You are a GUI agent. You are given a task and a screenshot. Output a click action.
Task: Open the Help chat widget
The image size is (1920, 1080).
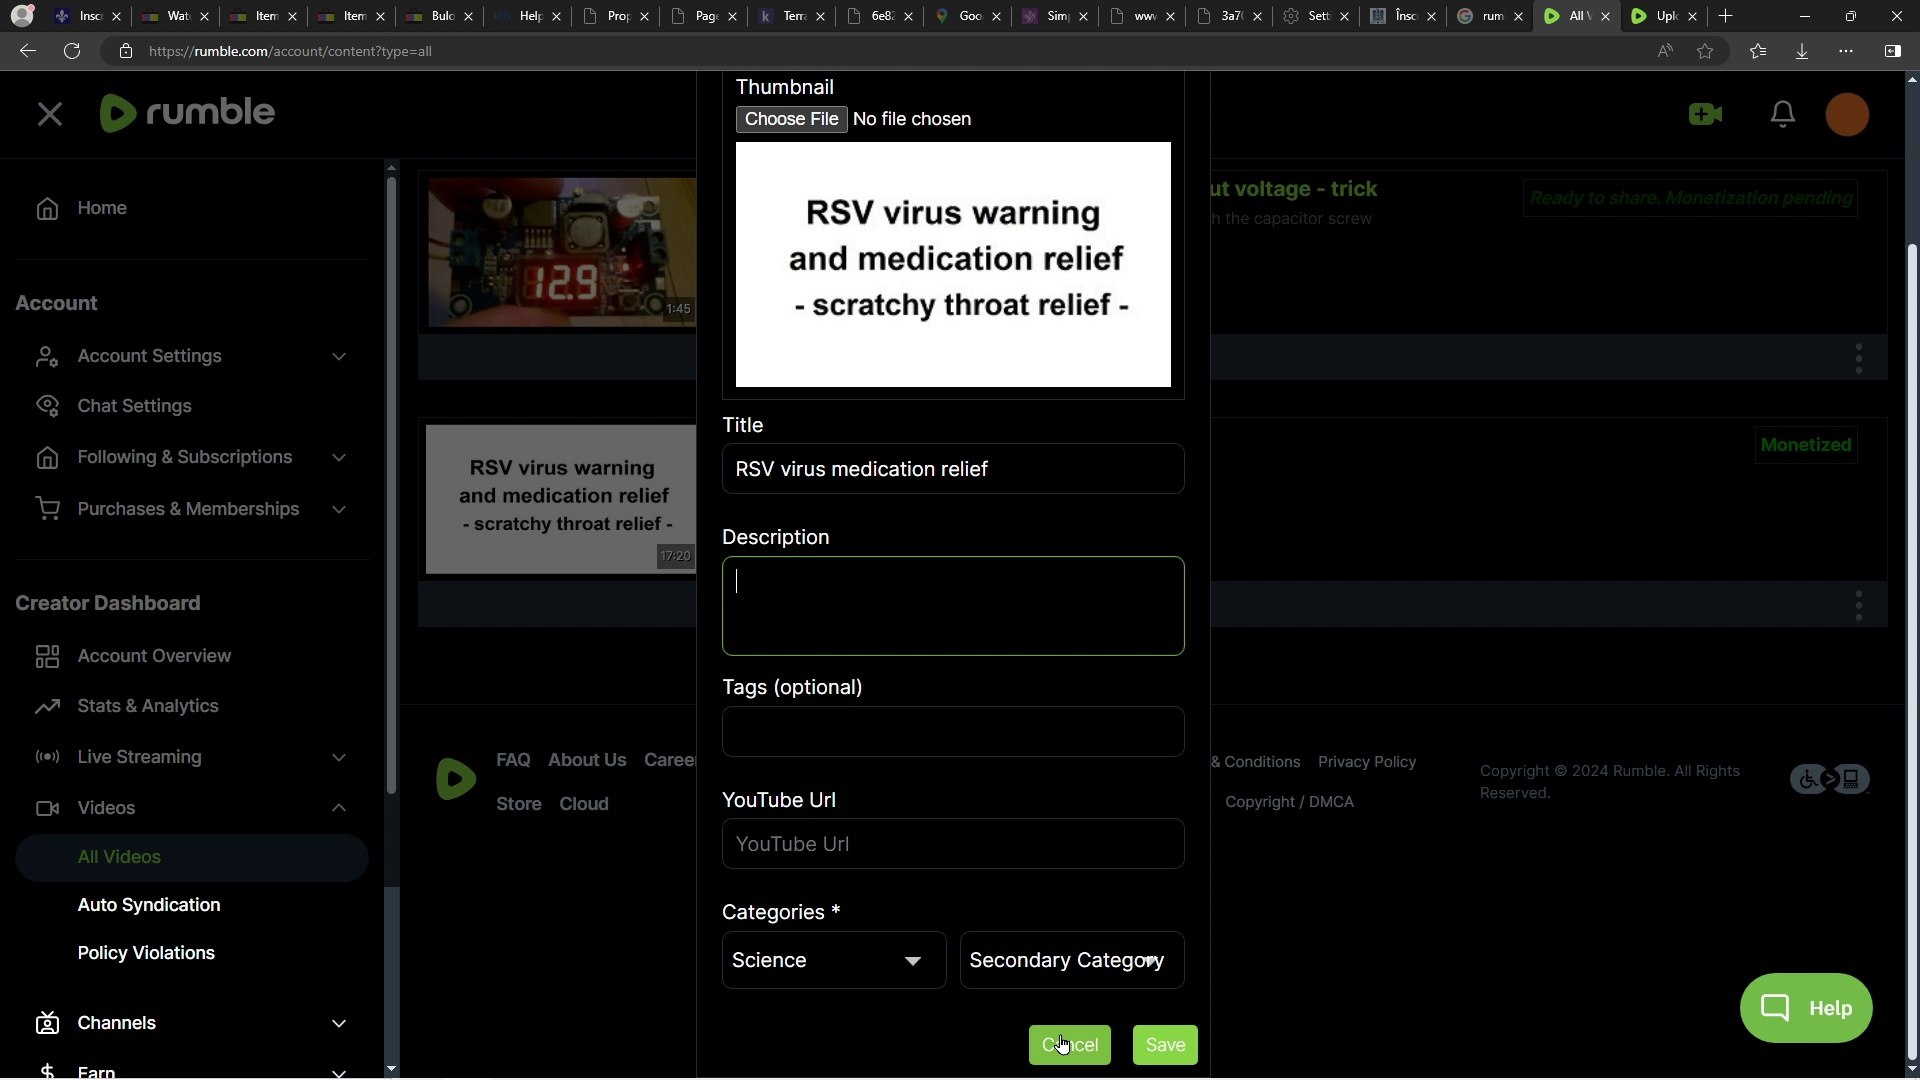[1806, 1008]
